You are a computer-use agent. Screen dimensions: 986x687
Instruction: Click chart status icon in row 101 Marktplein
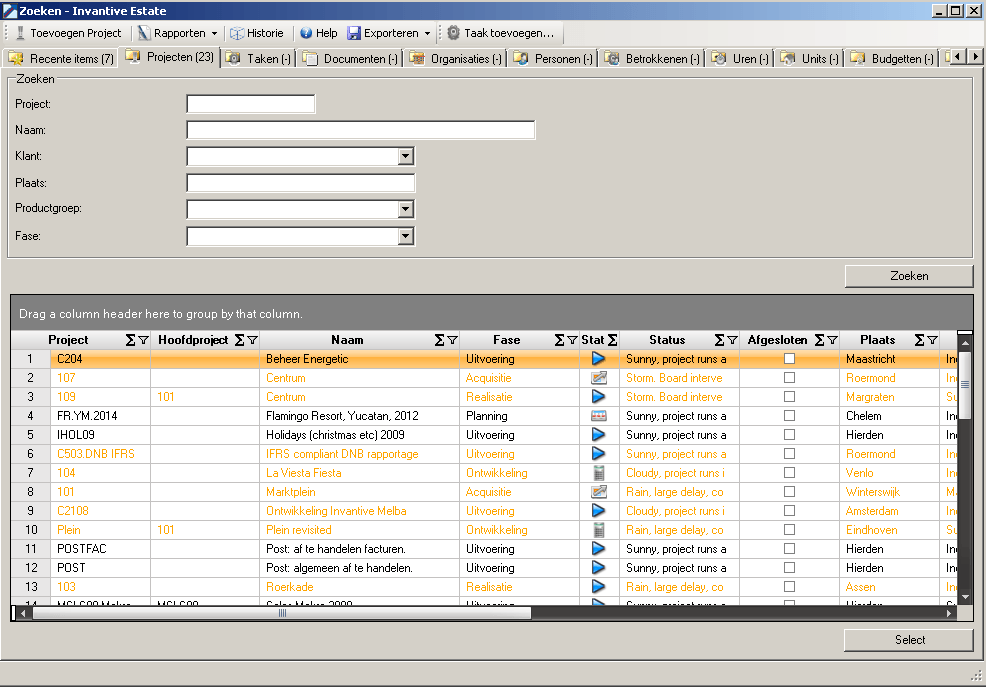tap(599, 492)
